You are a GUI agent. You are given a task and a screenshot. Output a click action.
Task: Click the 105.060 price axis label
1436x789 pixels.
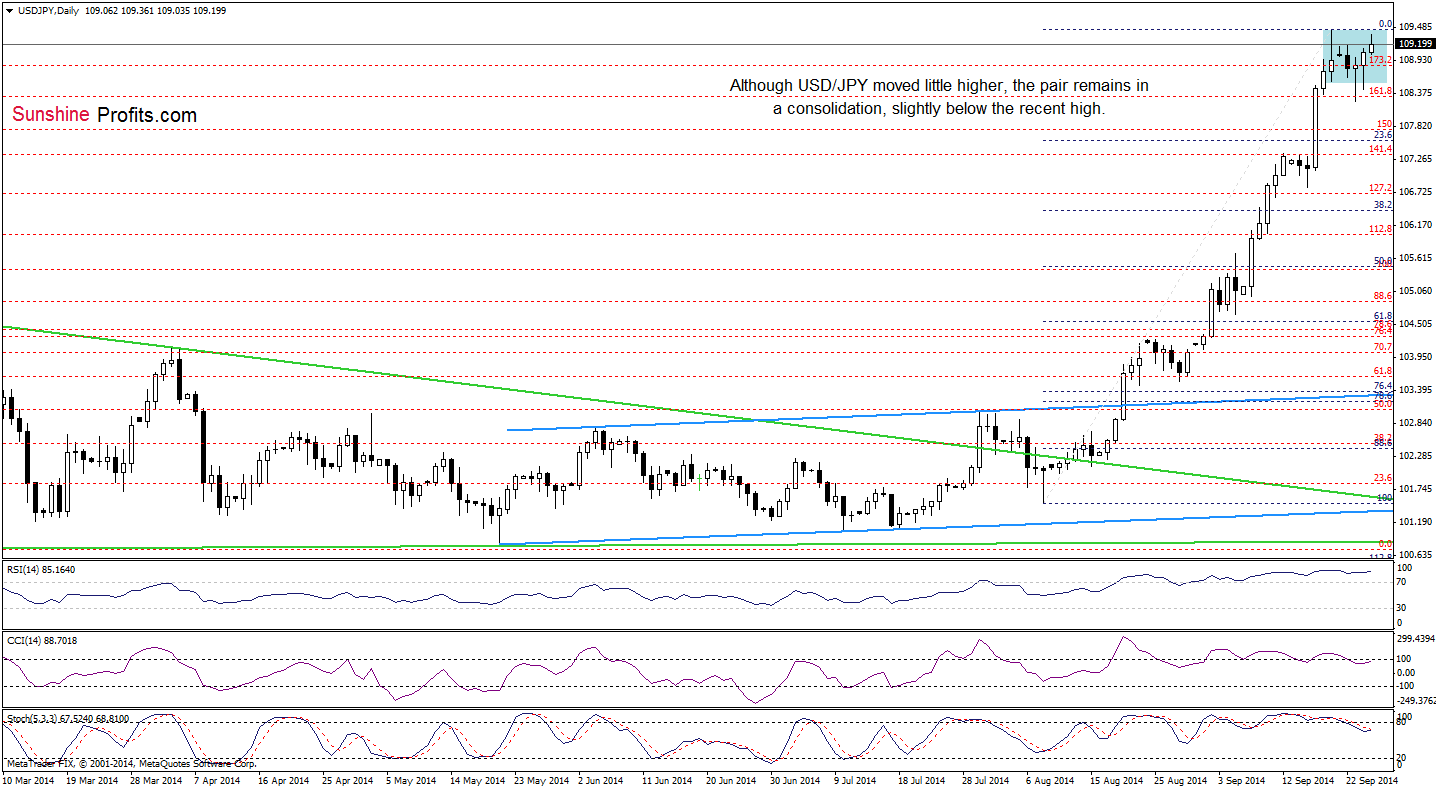pyautogui.click(x=1415, y=291)
